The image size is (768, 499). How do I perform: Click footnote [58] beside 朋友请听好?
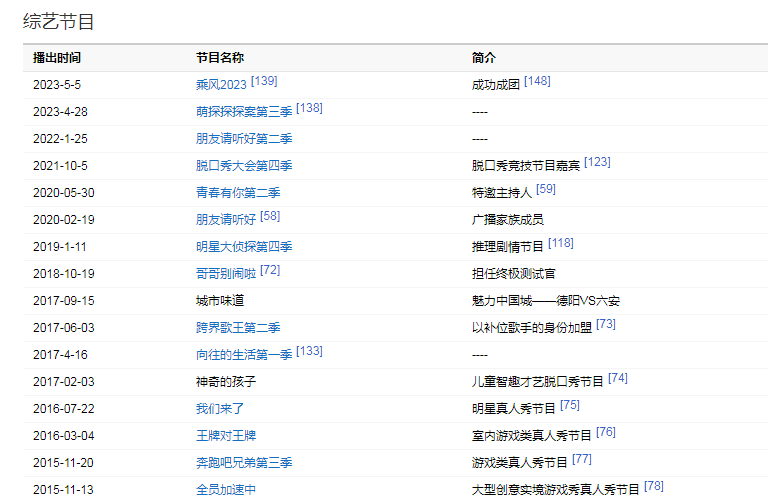270,216
